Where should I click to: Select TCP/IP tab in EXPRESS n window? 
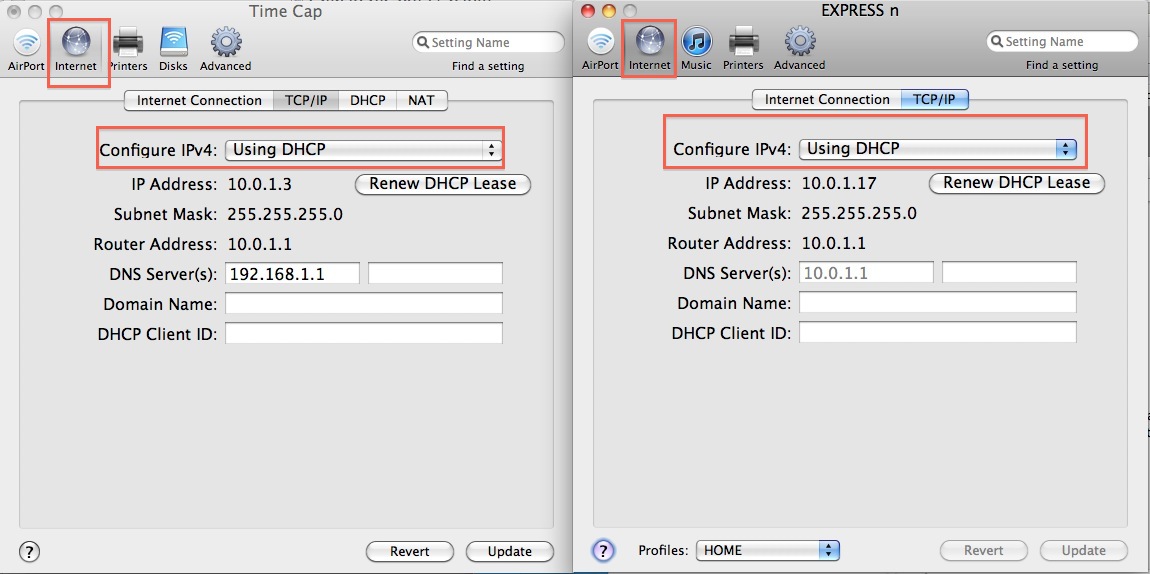click(934, 100)
